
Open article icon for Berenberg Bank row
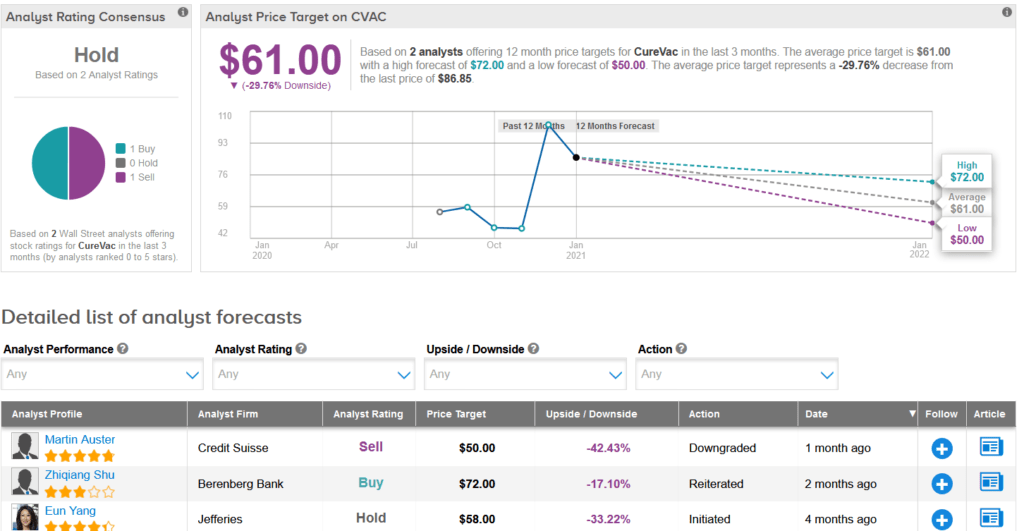(x=991, y=484)
